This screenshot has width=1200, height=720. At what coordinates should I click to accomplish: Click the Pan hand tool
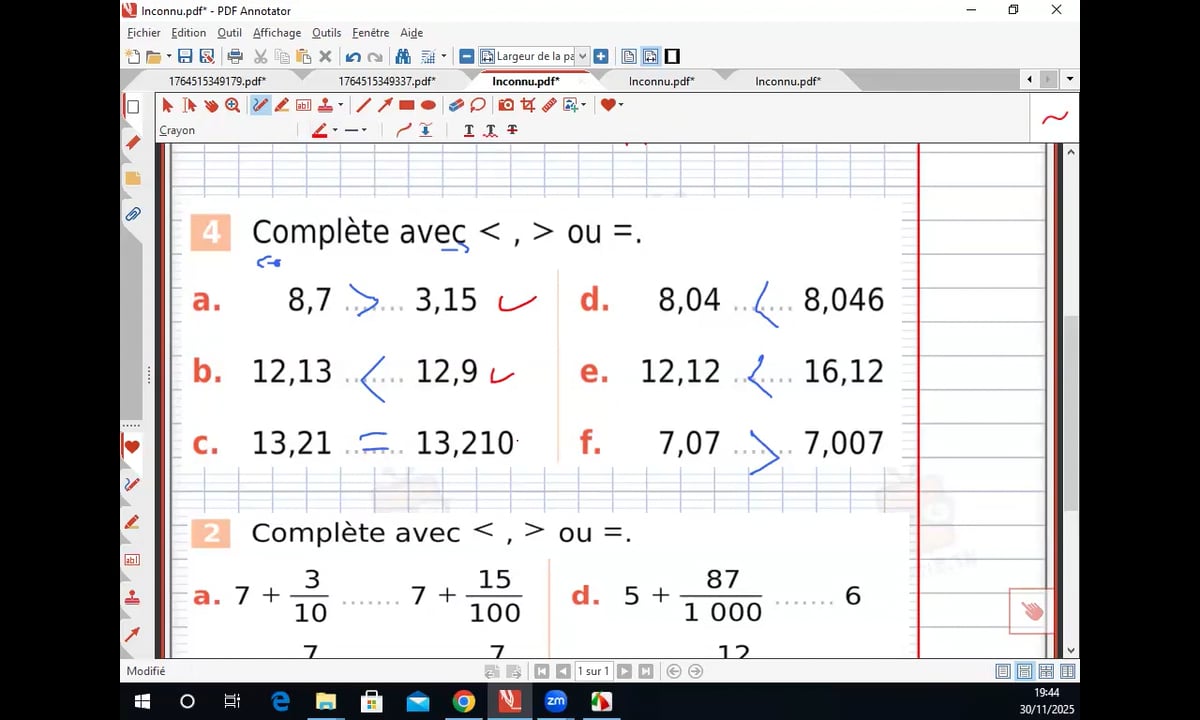(x=211, y=105)
